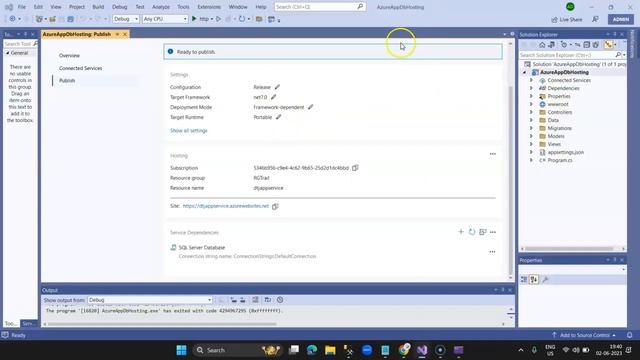This screenshot has width=640, height=360.
Task: Select the wwwroot folder
Action: coord(558,104)
